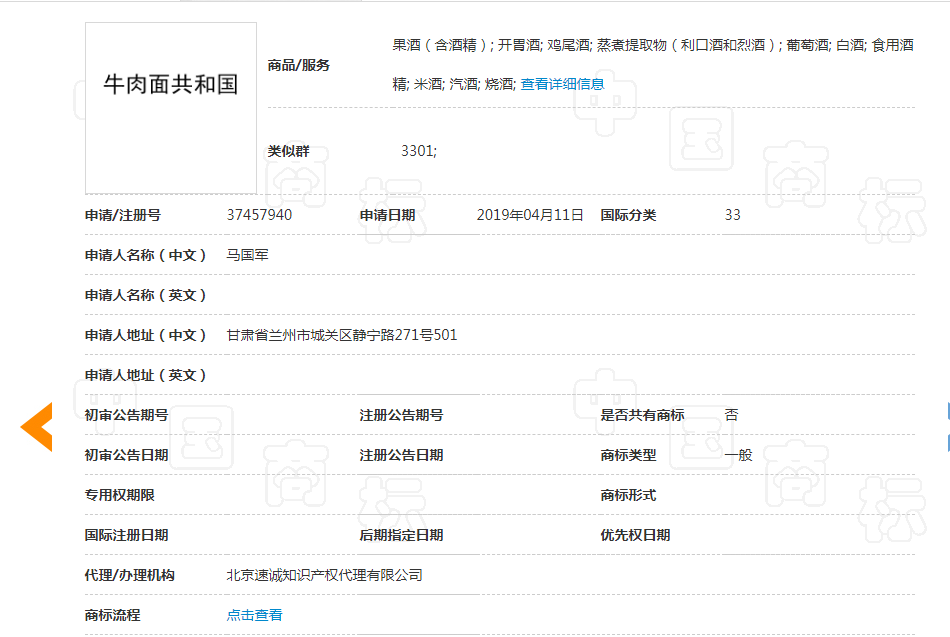Click 点击查看 in the 商标流程 row
The image size is (950, 637).
click(253, 615)
